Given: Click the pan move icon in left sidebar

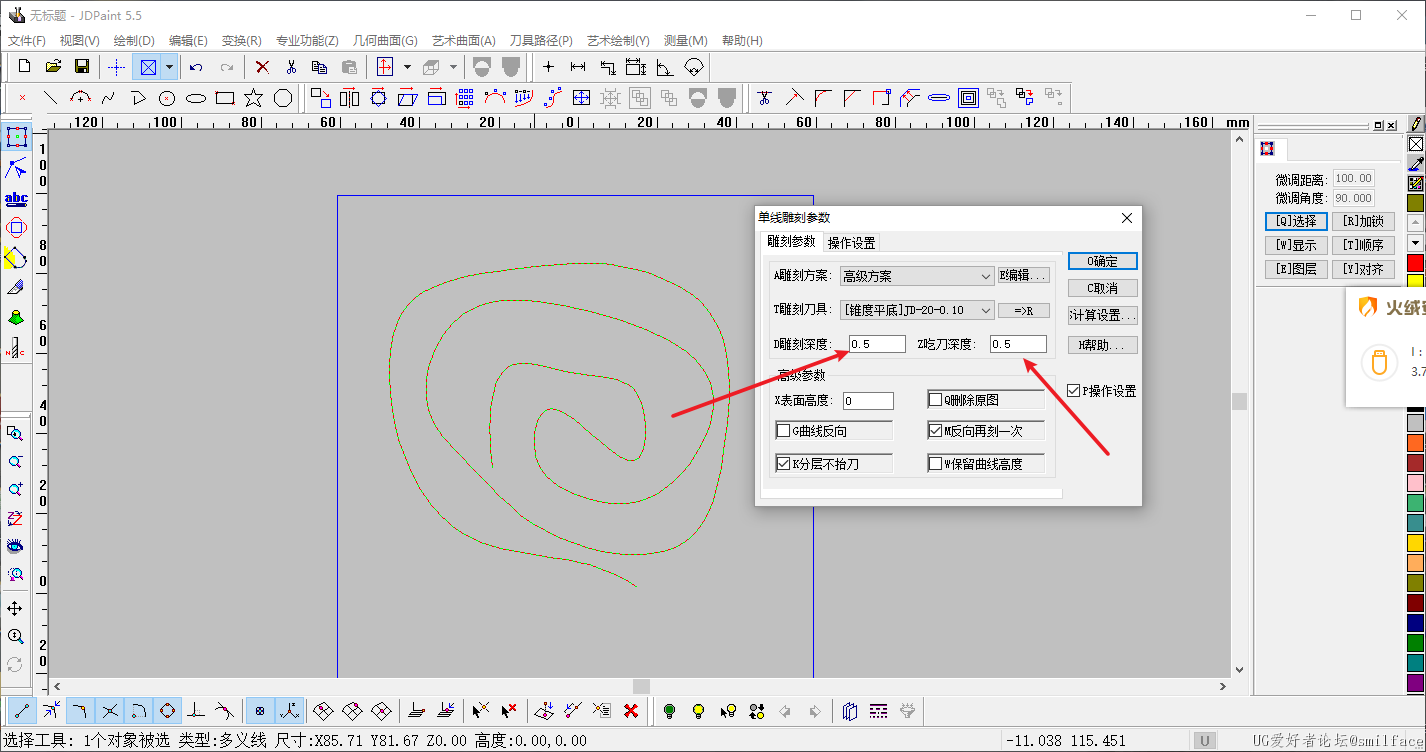Looking at the screenshot, I should pyautogui.click(x=15, y=608).
